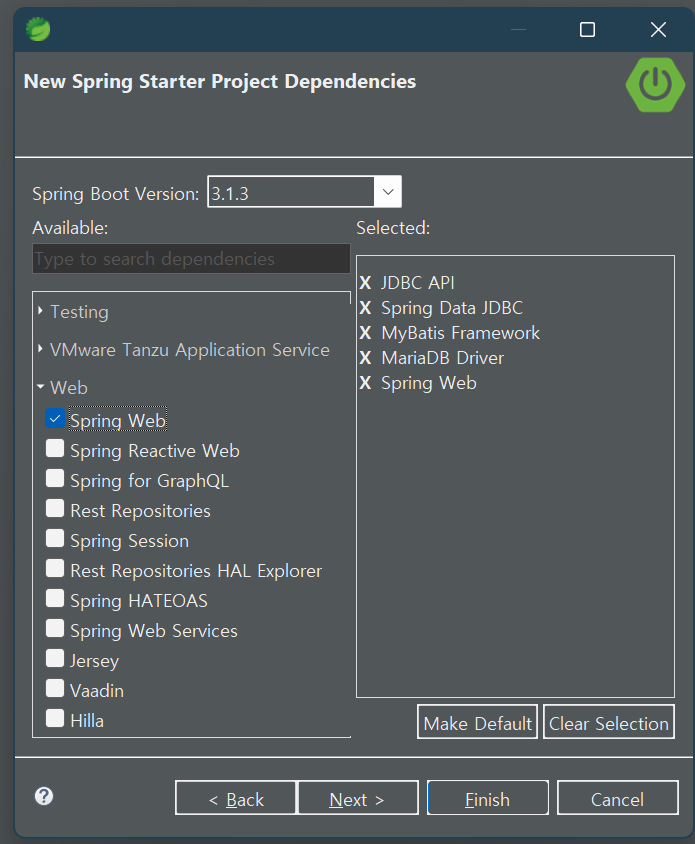Focus the dependency search field

(x=191, y=259)
